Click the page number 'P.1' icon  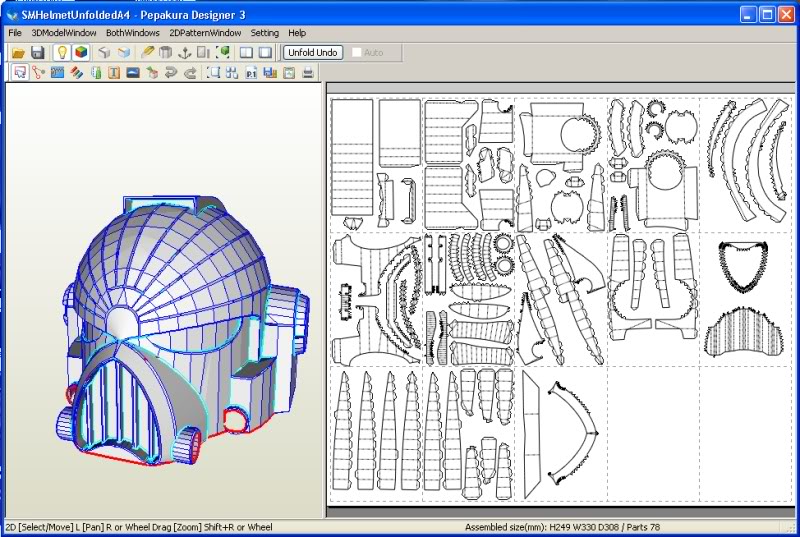[251, 72]
